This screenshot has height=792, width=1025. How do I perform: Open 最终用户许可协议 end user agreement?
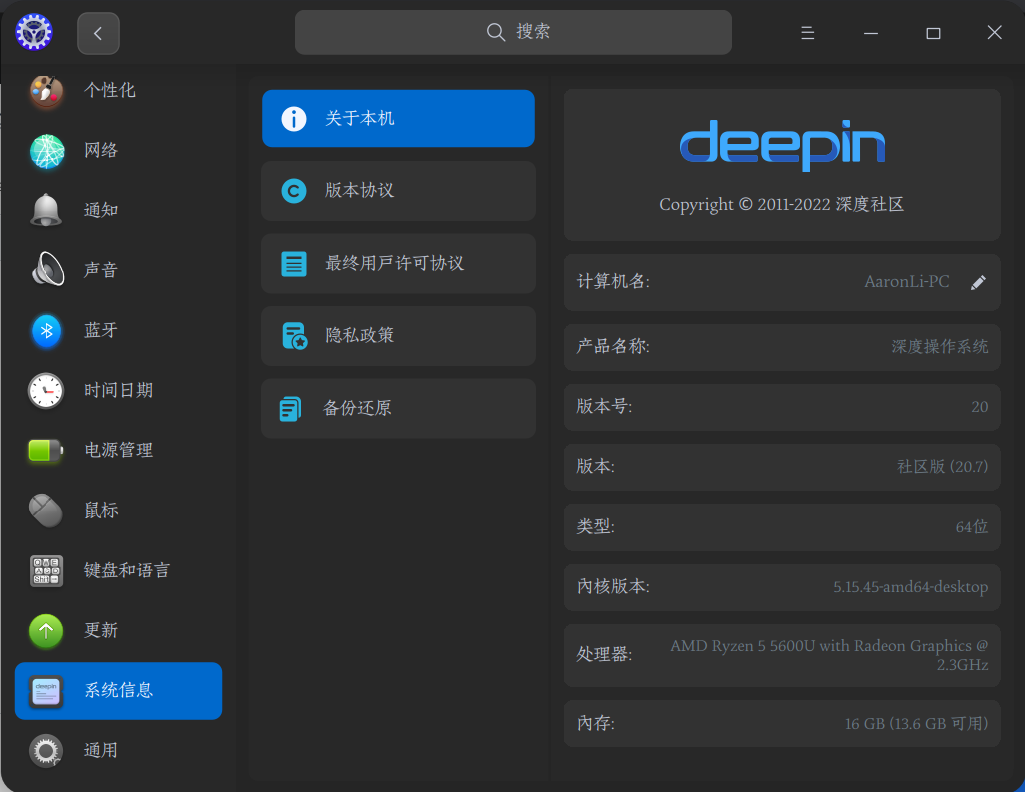(x=398, y=264)
